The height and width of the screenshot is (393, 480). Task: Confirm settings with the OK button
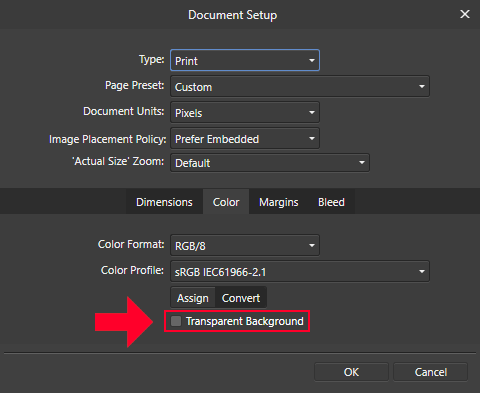point(351,372)
